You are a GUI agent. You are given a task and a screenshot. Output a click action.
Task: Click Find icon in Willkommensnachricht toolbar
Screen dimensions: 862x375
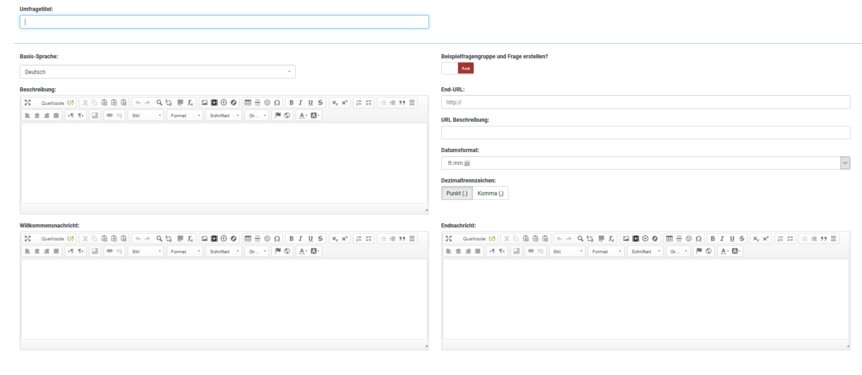pos(159,239)
